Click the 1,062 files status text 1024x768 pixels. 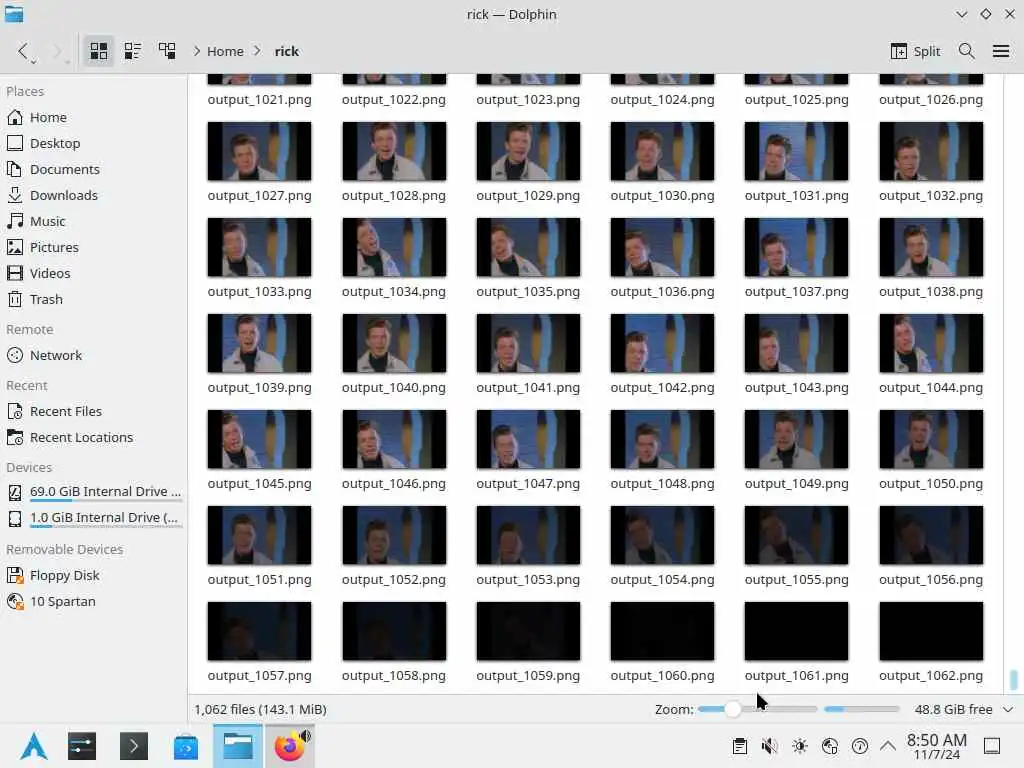coord(261,709)
